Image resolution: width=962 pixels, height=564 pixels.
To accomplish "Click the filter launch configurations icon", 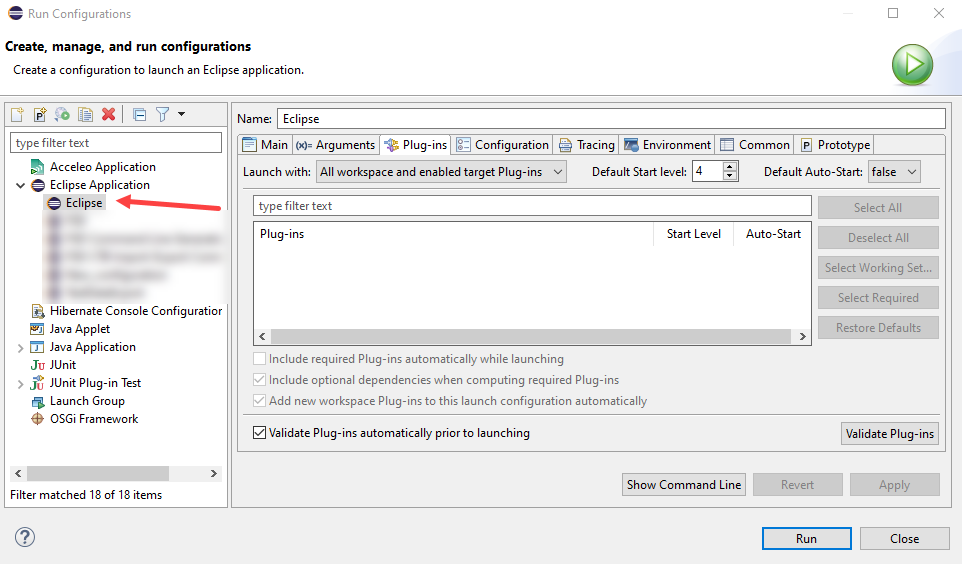I will 163,114.
